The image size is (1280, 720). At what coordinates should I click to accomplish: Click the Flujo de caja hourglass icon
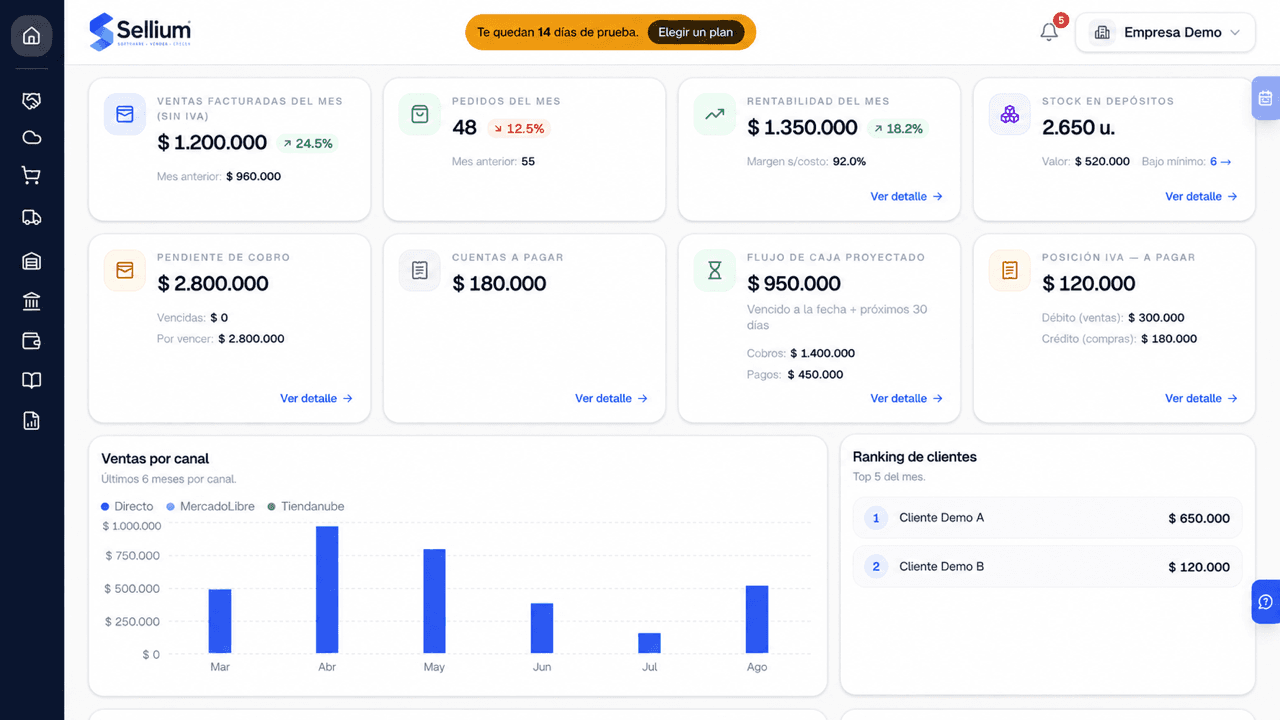point(715,270)
